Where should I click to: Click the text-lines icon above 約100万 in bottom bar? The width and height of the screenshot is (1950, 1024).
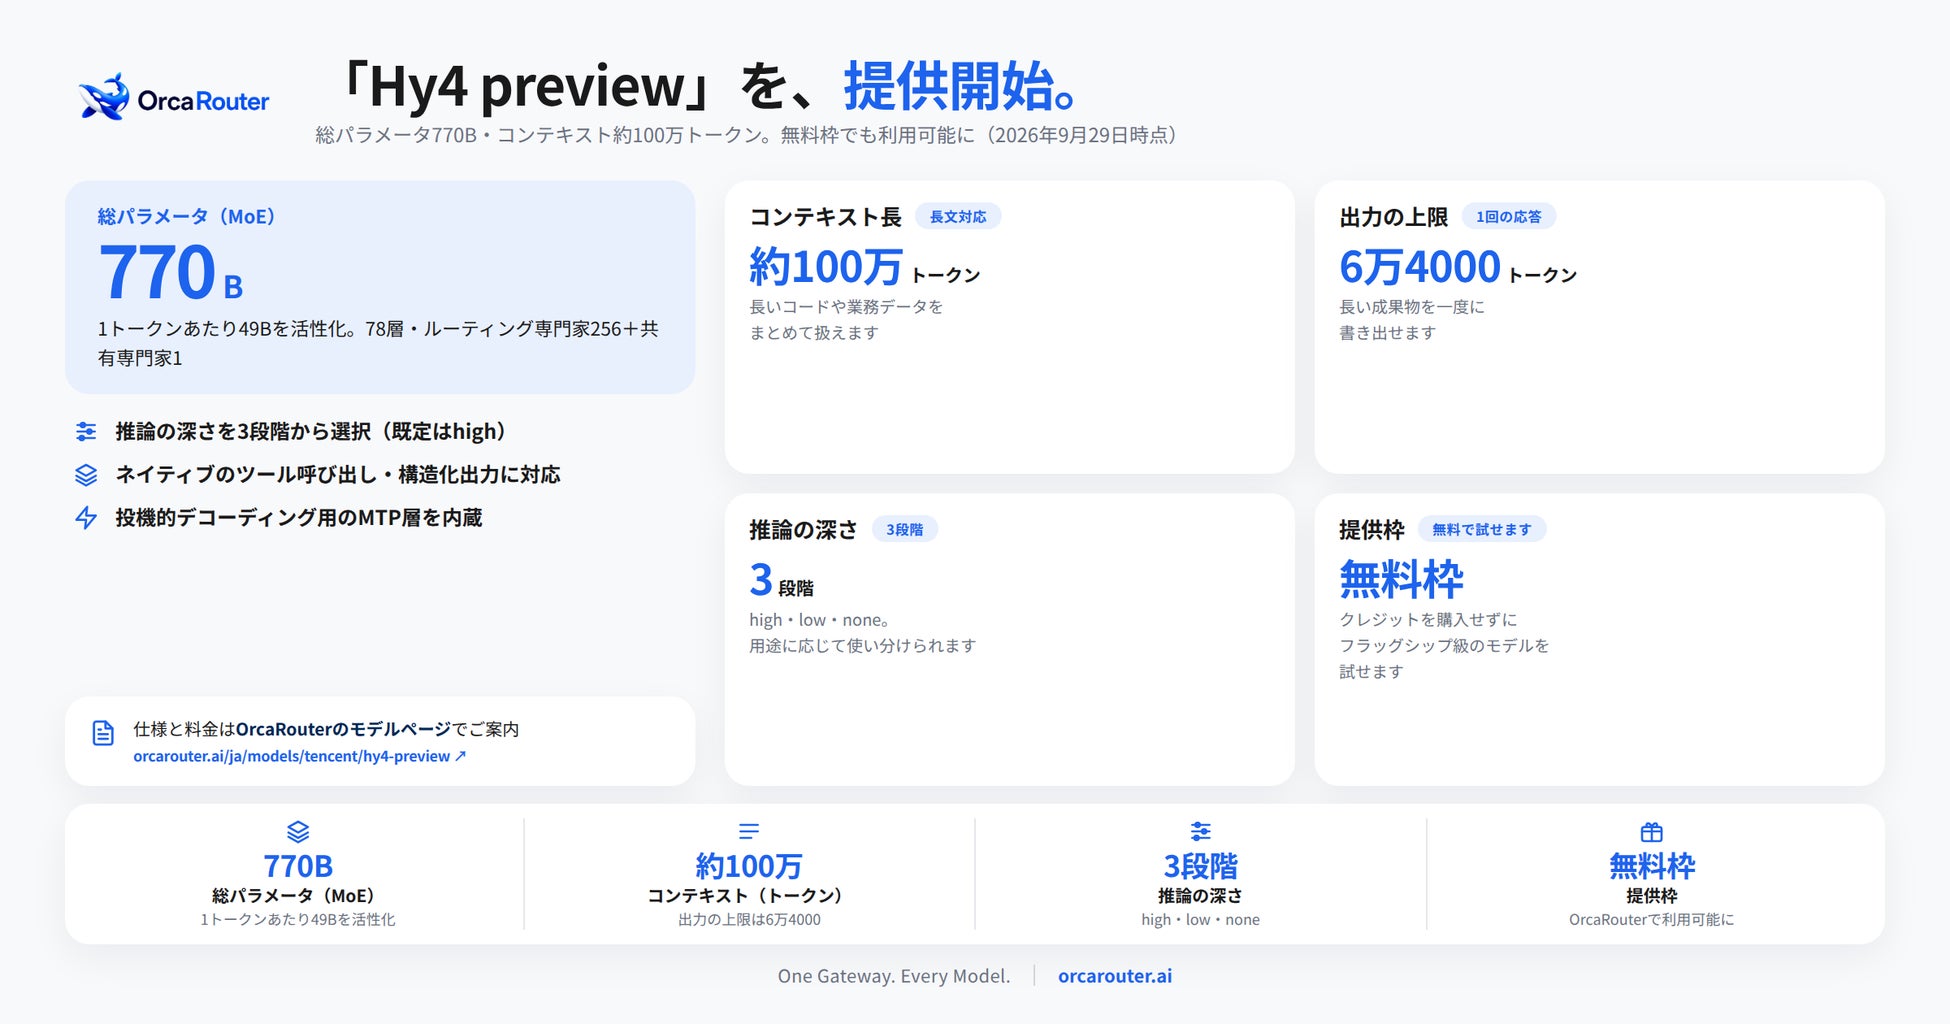click(x=749, y=831)
